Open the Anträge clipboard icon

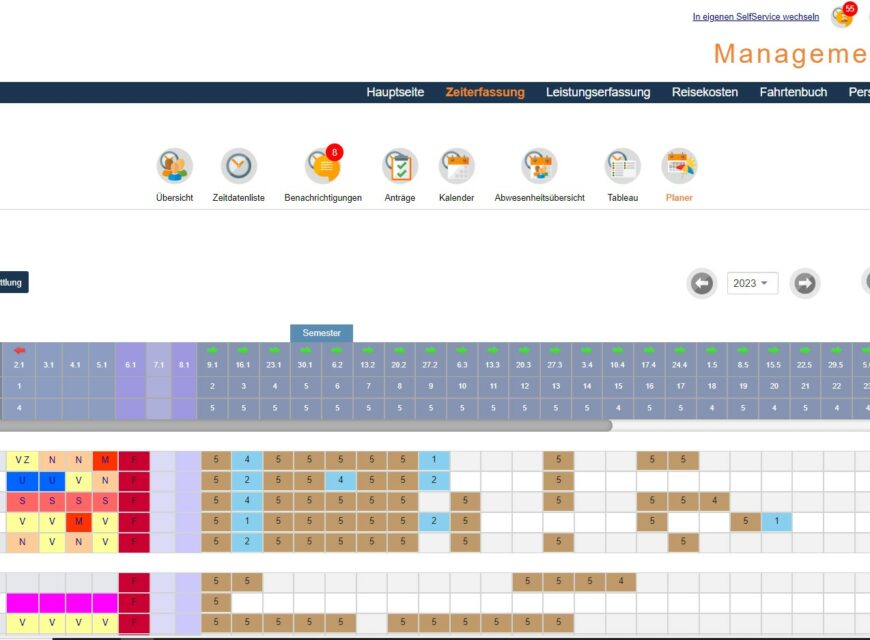[x=400, y=166]
